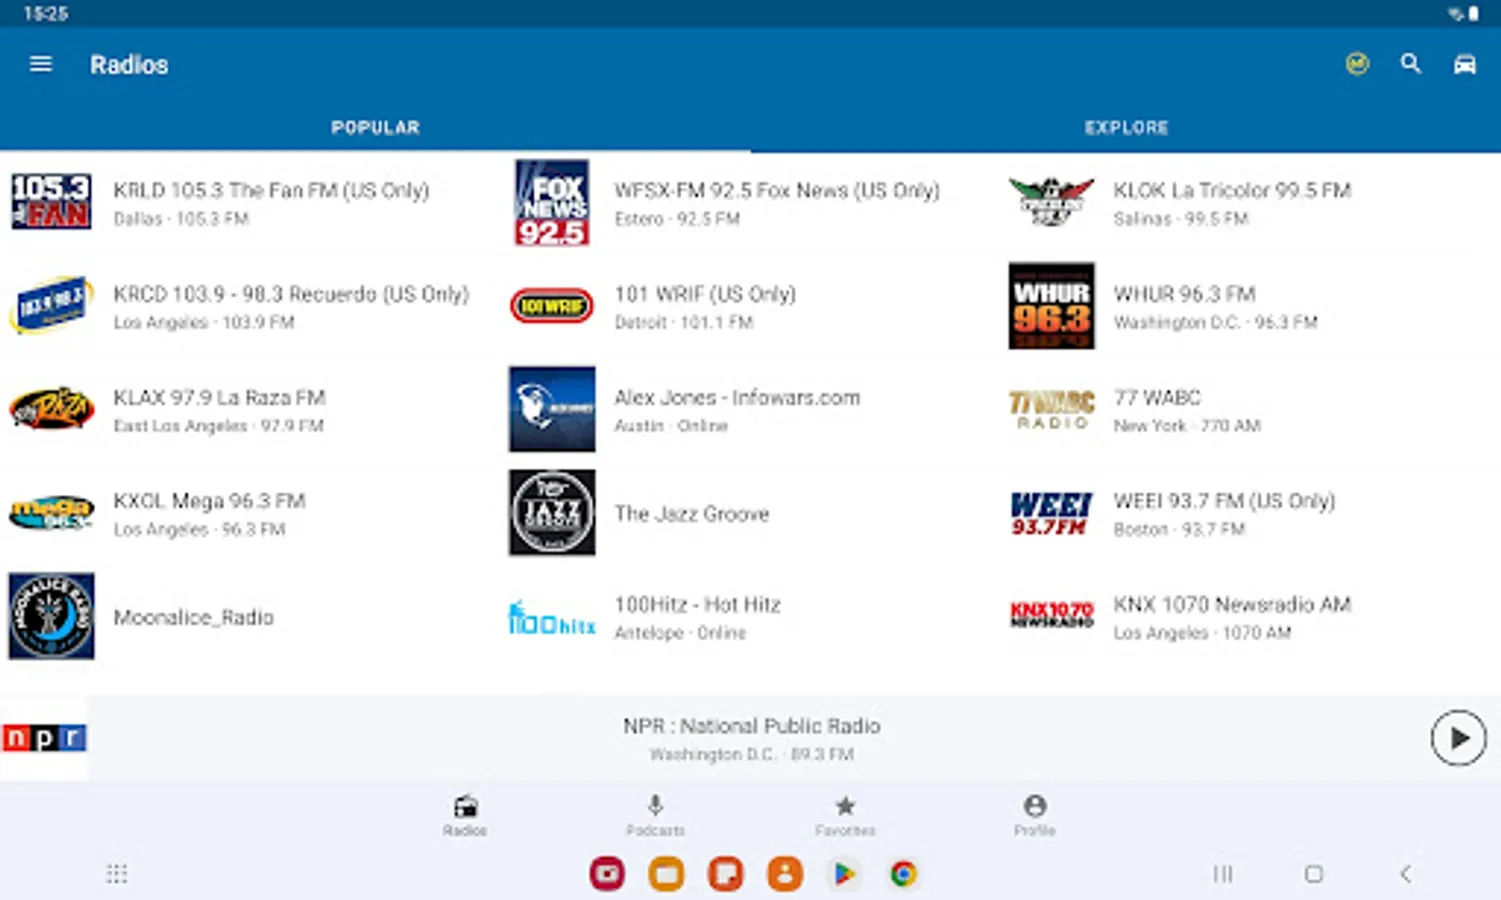The height and width of the screenshot is (900, 1501).
Task: Launch Google Play Store from taskbar
Action: [844, 874]
